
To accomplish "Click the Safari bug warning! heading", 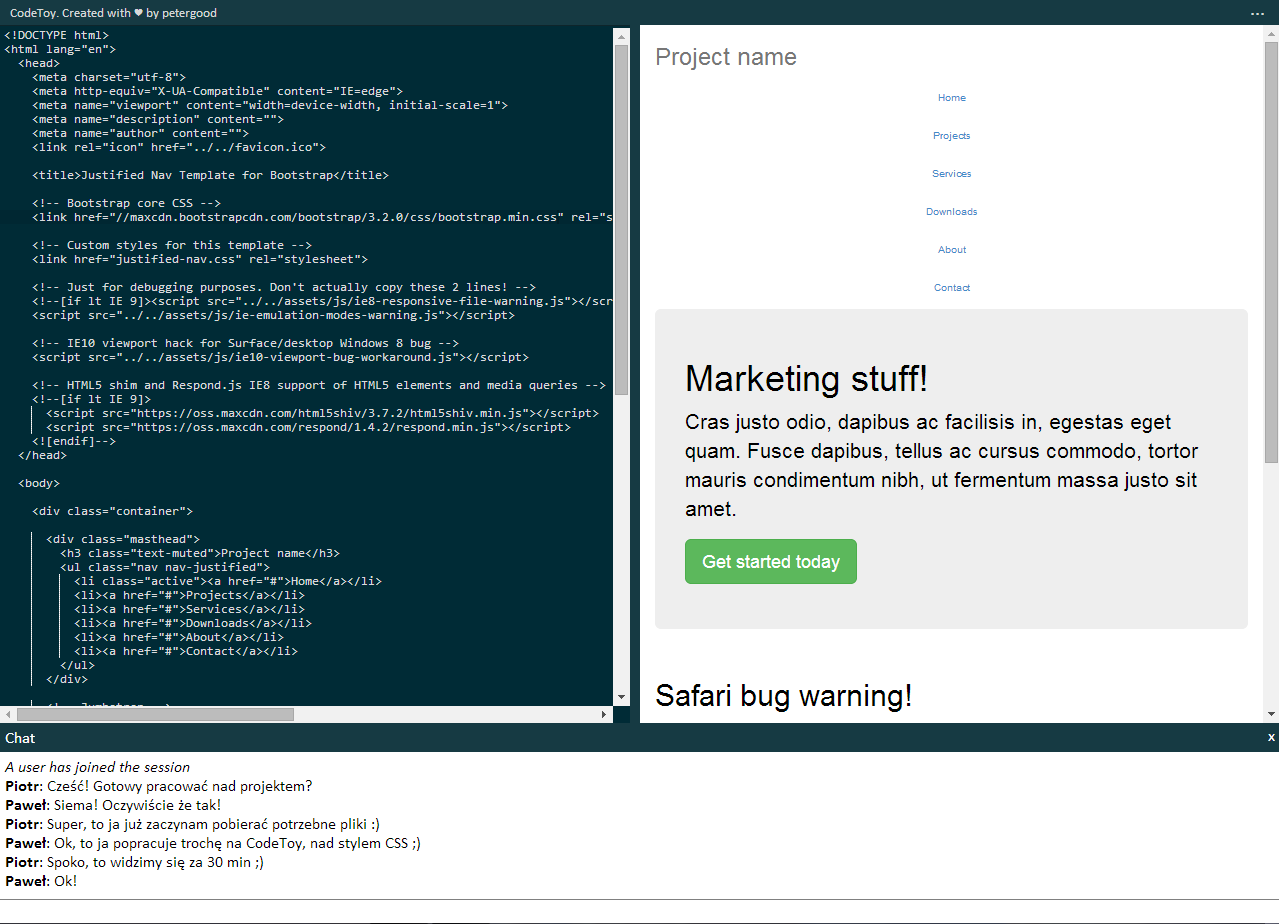I will click(x=784, y=695).
